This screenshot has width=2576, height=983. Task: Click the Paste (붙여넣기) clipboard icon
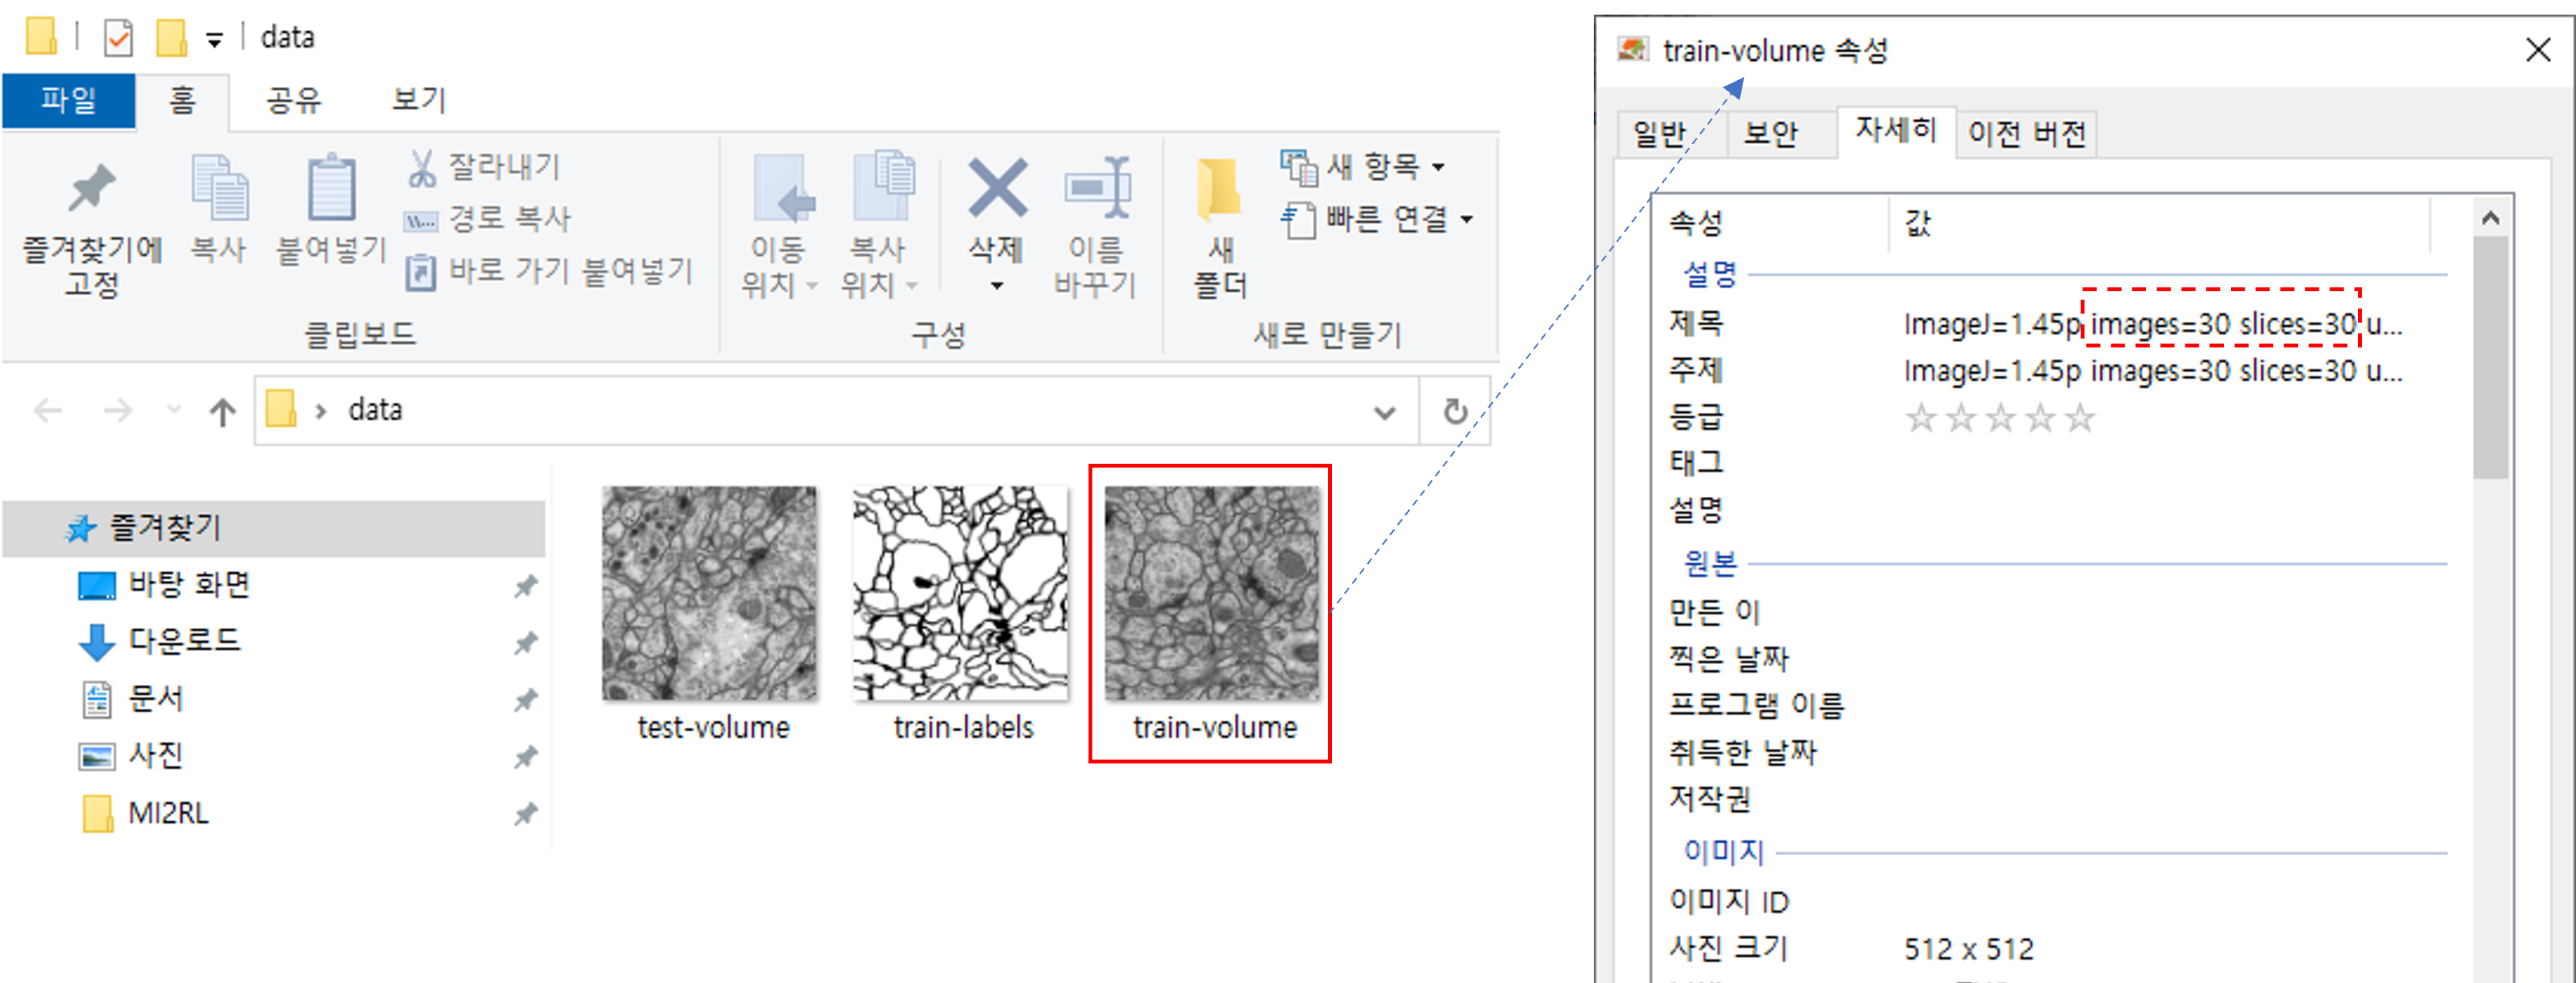coord(331,189)
